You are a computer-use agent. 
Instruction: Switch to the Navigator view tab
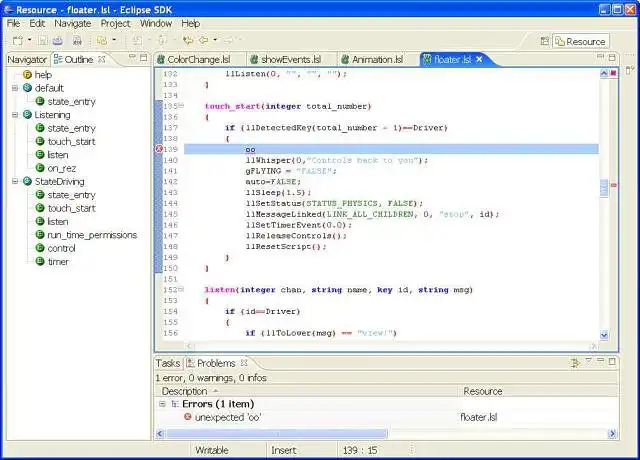27,60
